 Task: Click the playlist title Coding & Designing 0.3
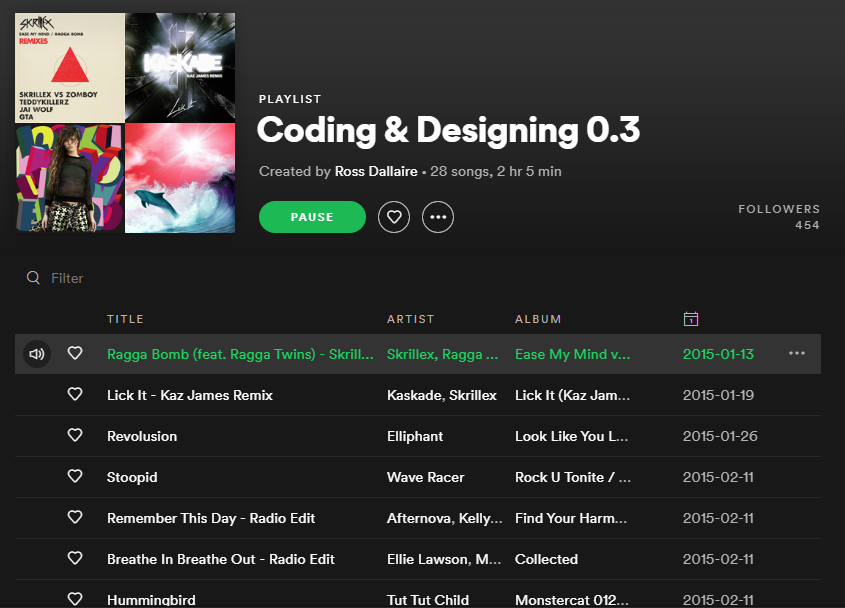pyautogui.click(x=448, y=130)
